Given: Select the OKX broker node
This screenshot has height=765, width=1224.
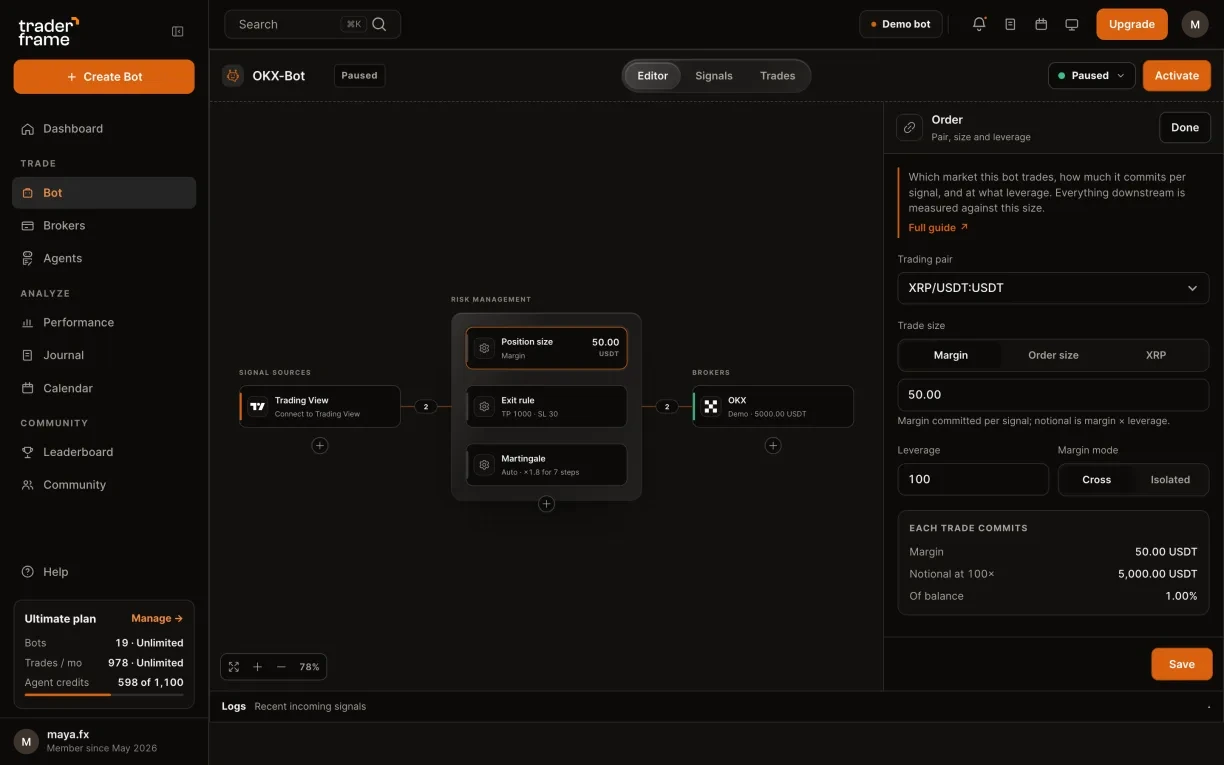Looking at the screenshot, I should click(x=773, y=407).
